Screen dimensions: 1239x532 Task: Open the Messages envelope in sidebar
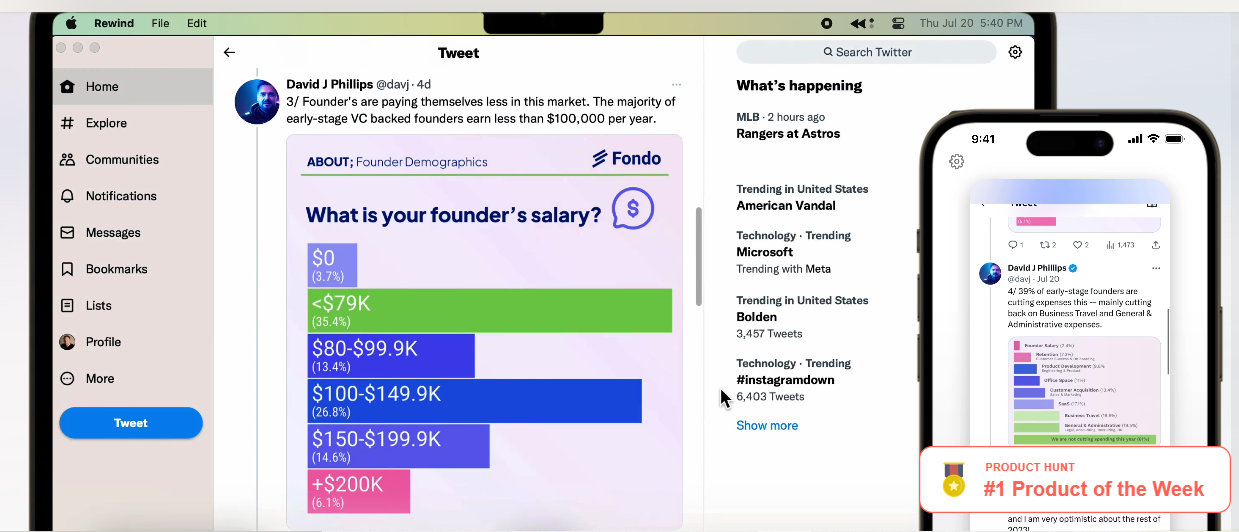(x=67, y=232)
